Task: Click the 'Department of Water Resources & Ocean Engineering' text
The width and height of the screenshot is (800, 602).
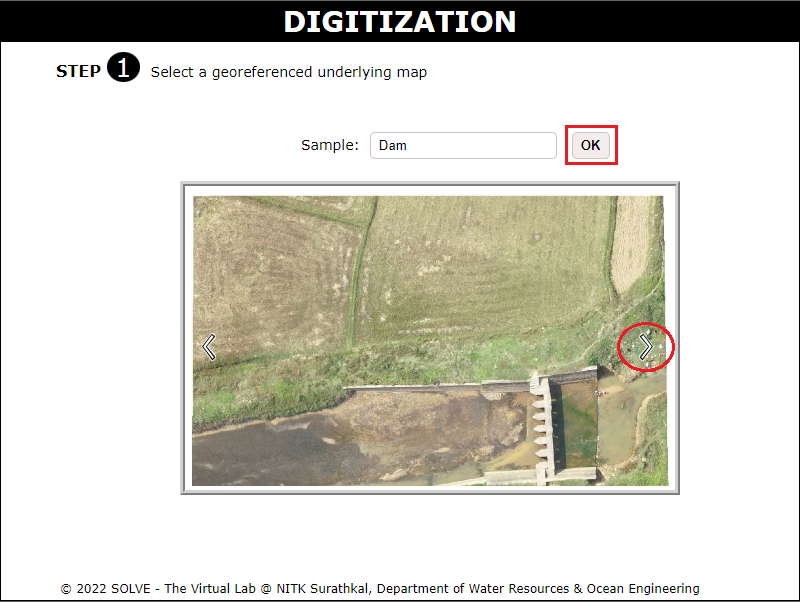Action: point(538,588)
